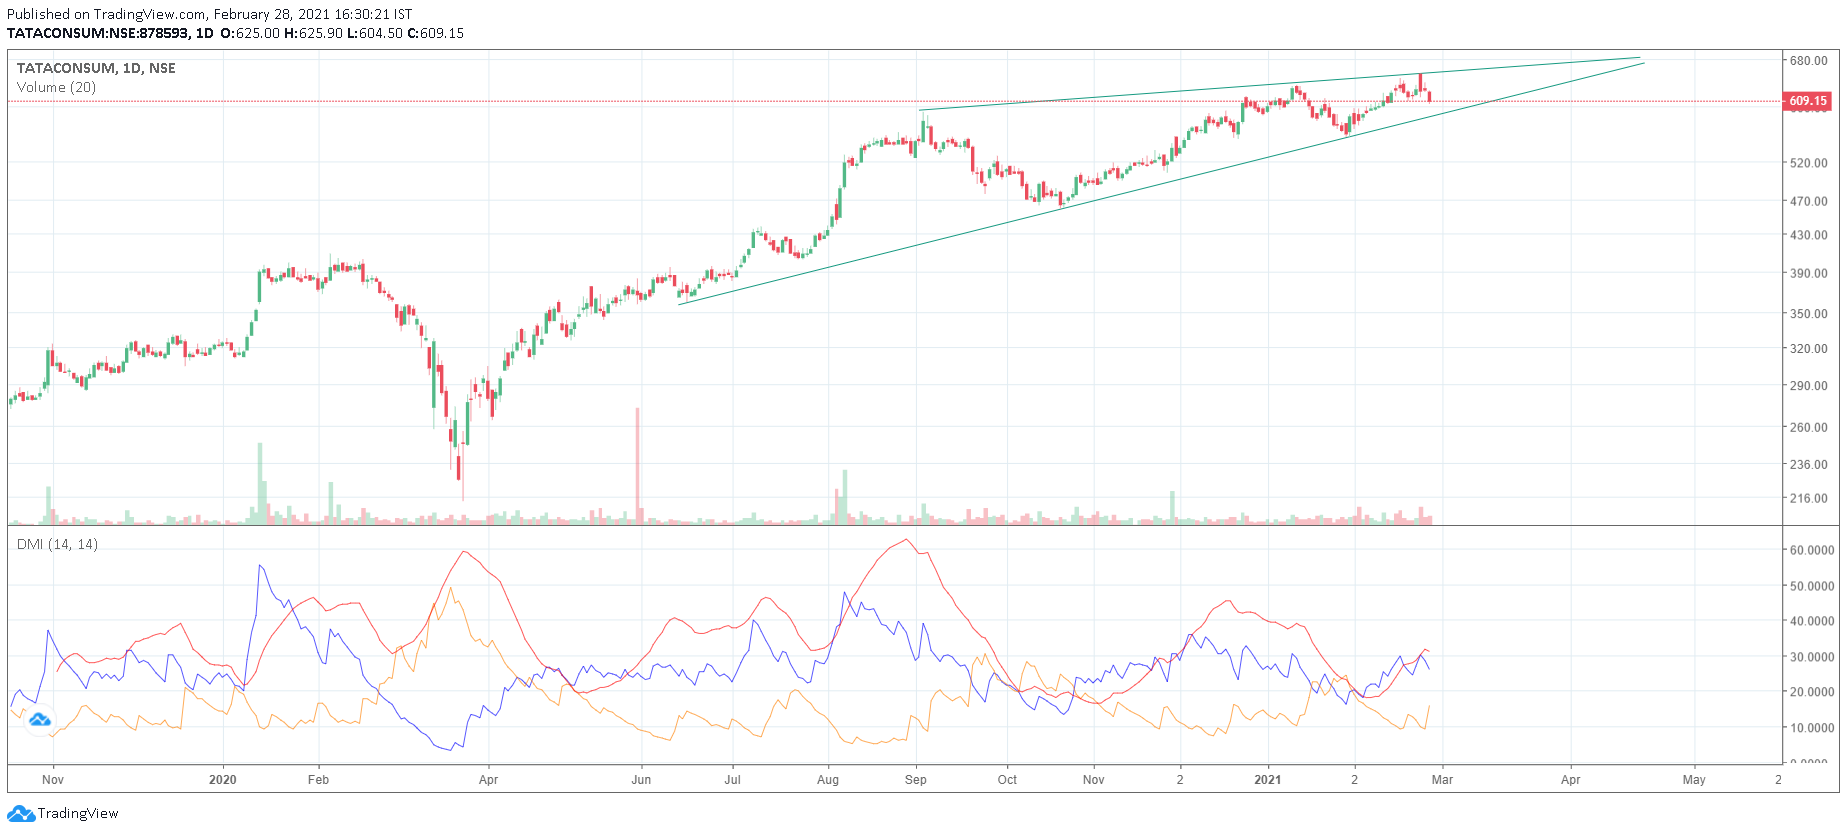Click the small cloud icon in DMI pane
This screenshot has width=1847, height=834.
40,720
